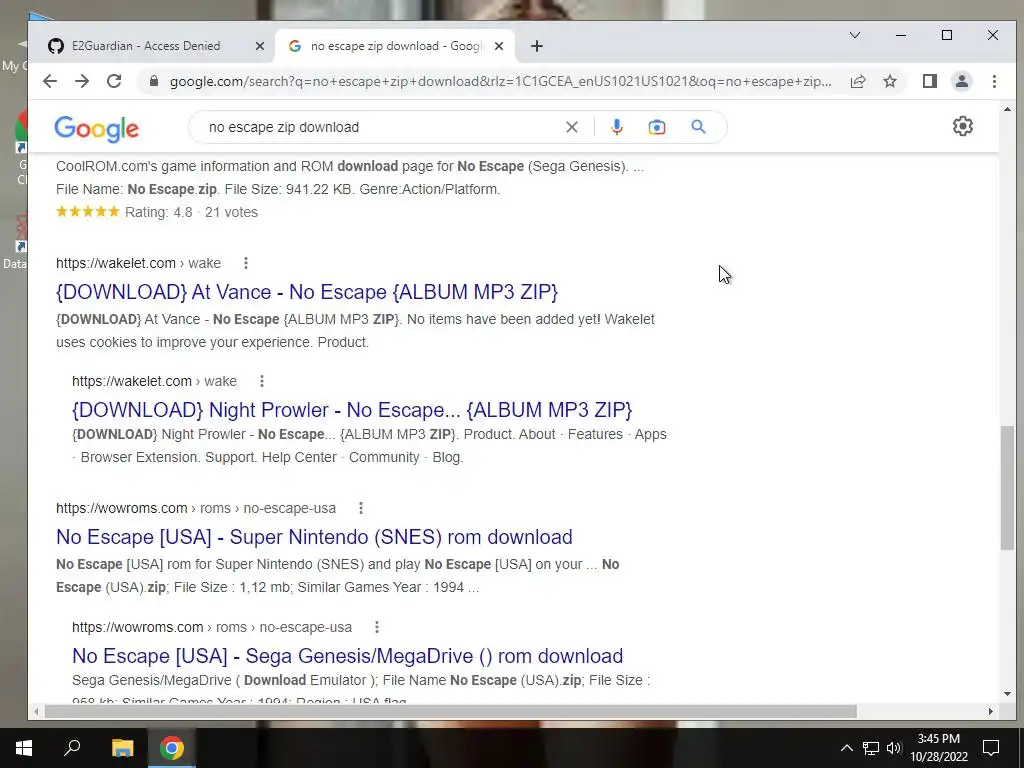Go forward in browser history

point(82,81)
